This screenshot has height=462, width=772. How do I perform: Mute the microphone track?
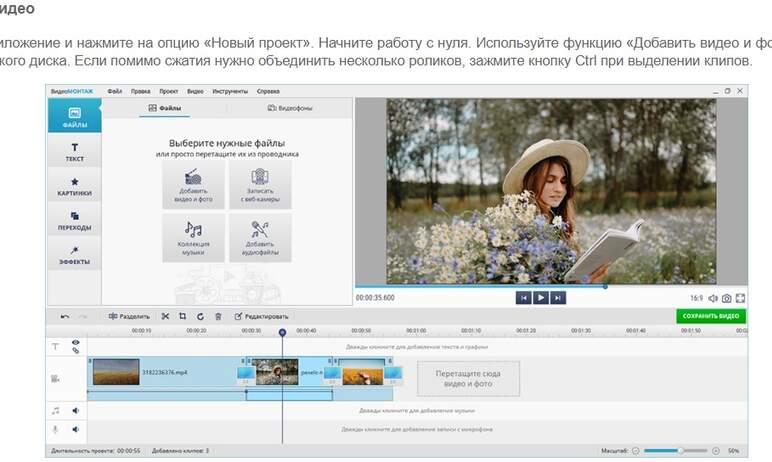point(75,429)
